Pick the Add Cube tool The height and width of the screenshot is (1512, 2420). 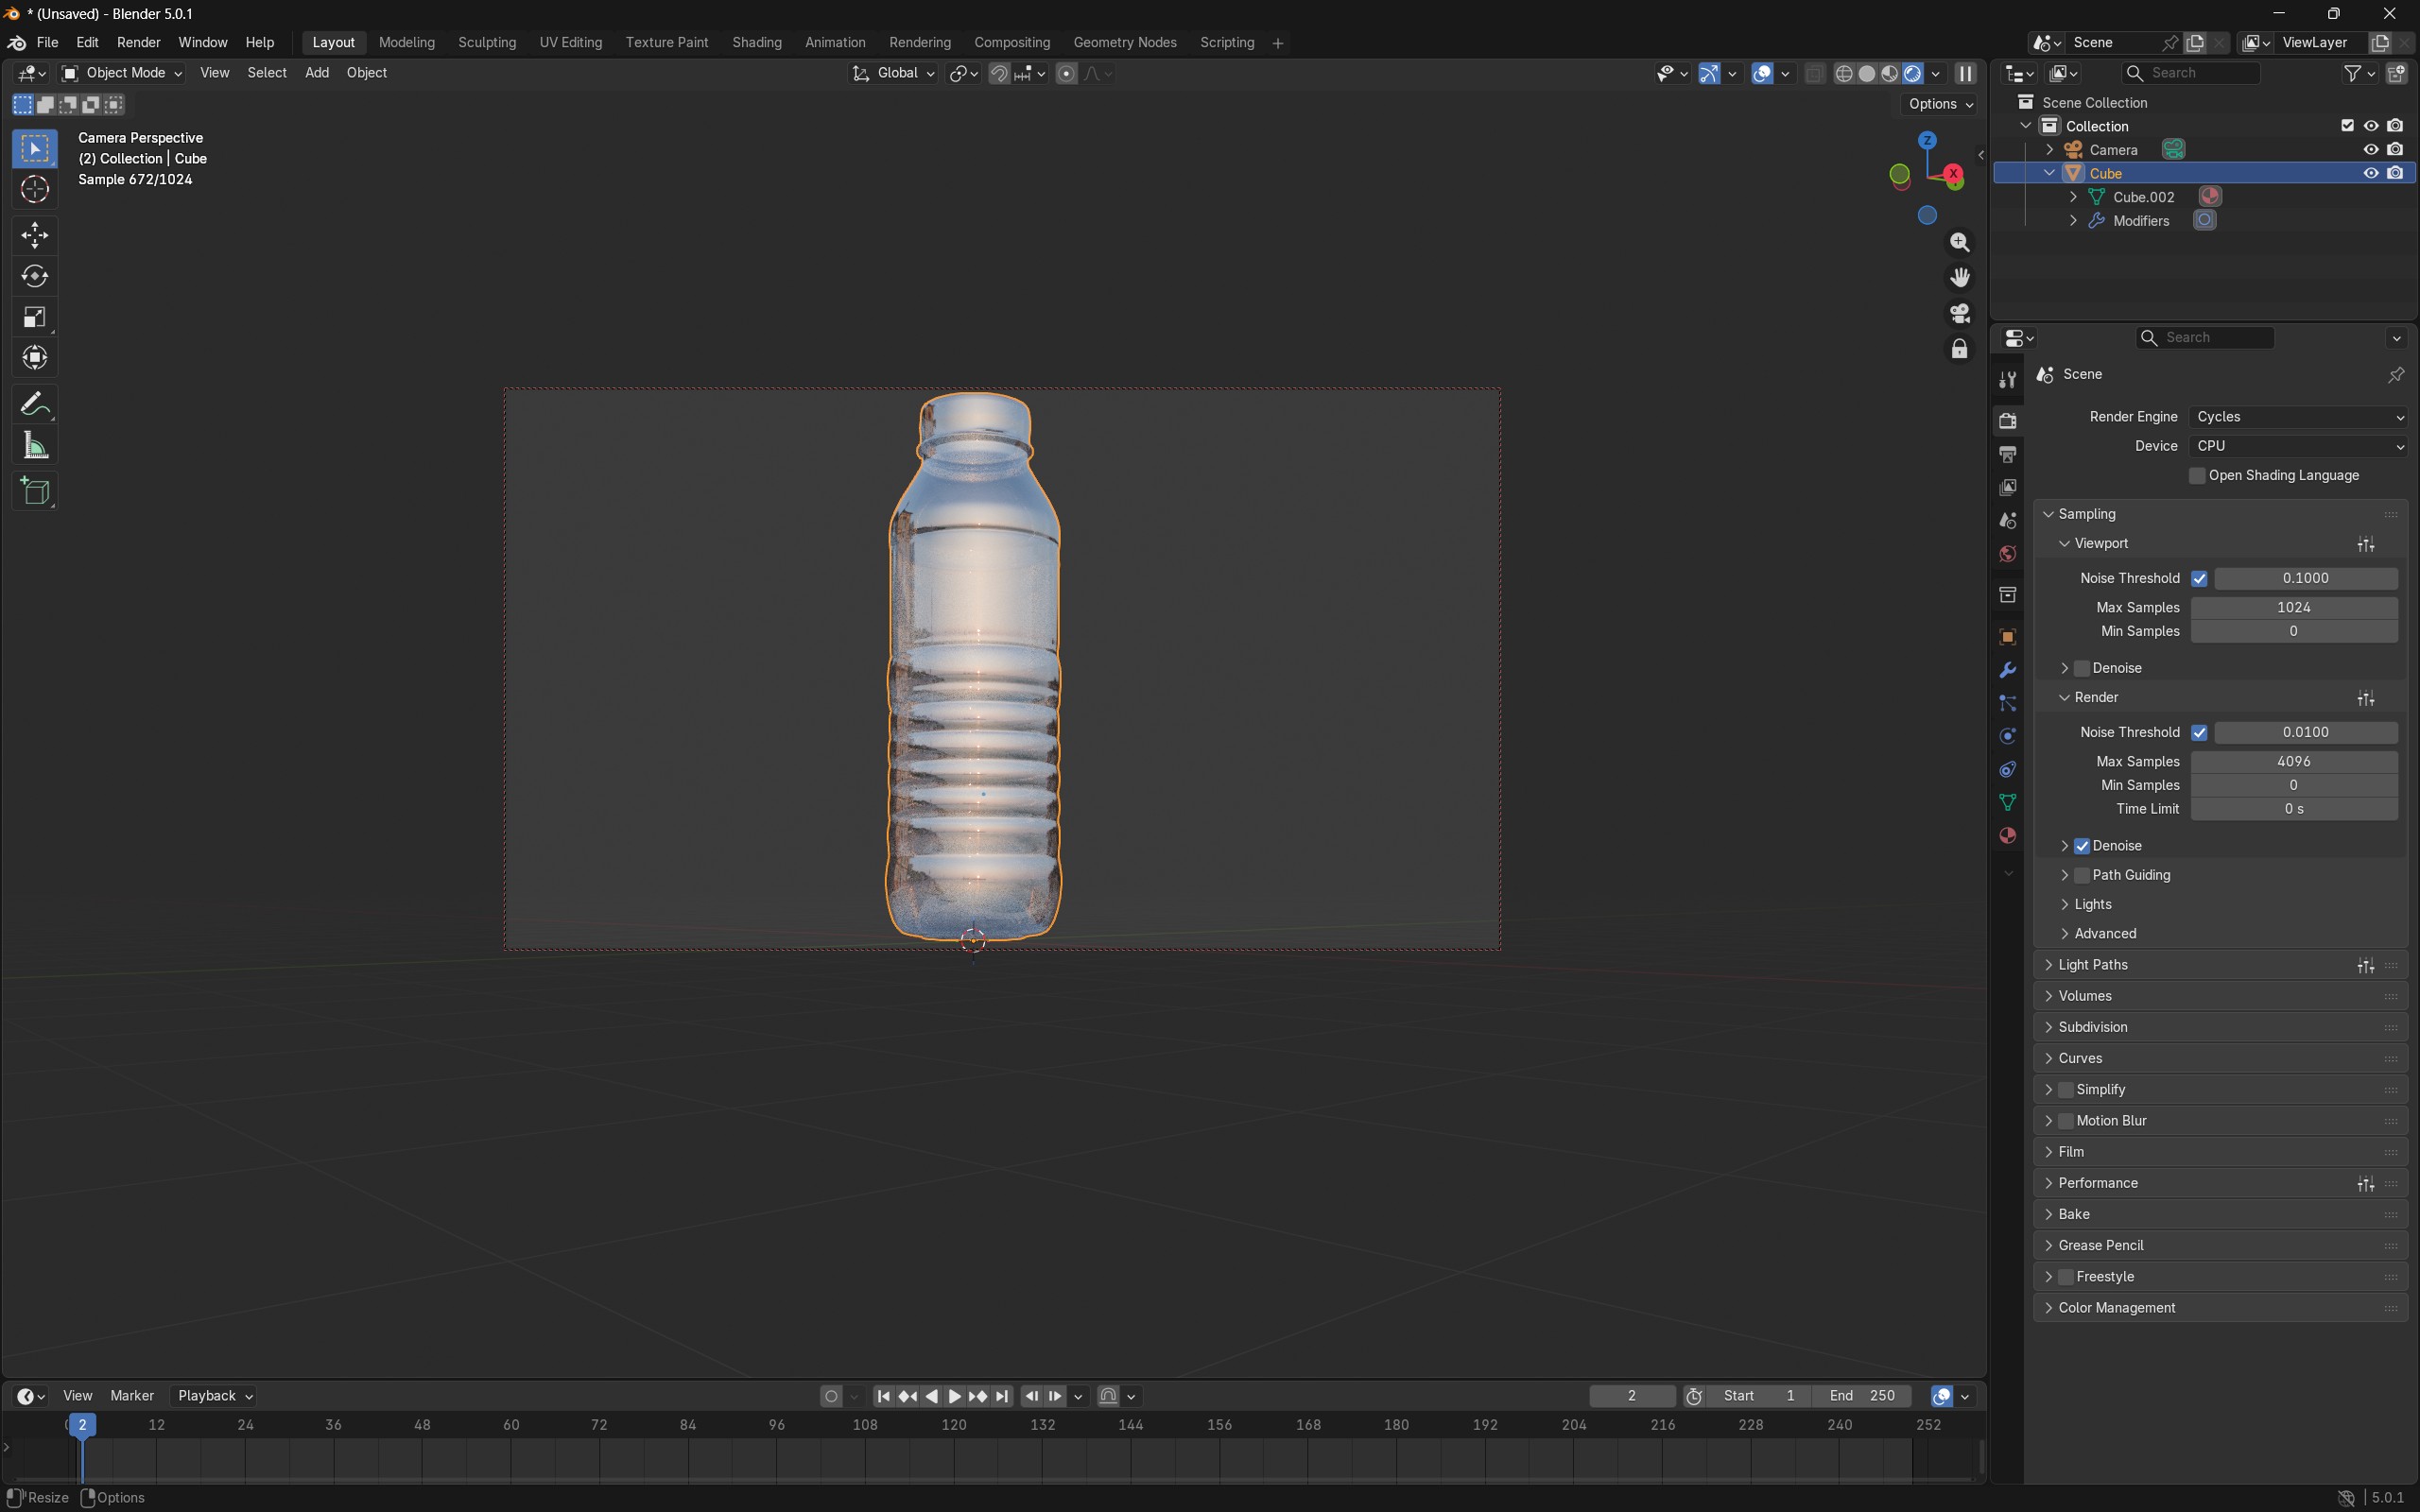35,491
